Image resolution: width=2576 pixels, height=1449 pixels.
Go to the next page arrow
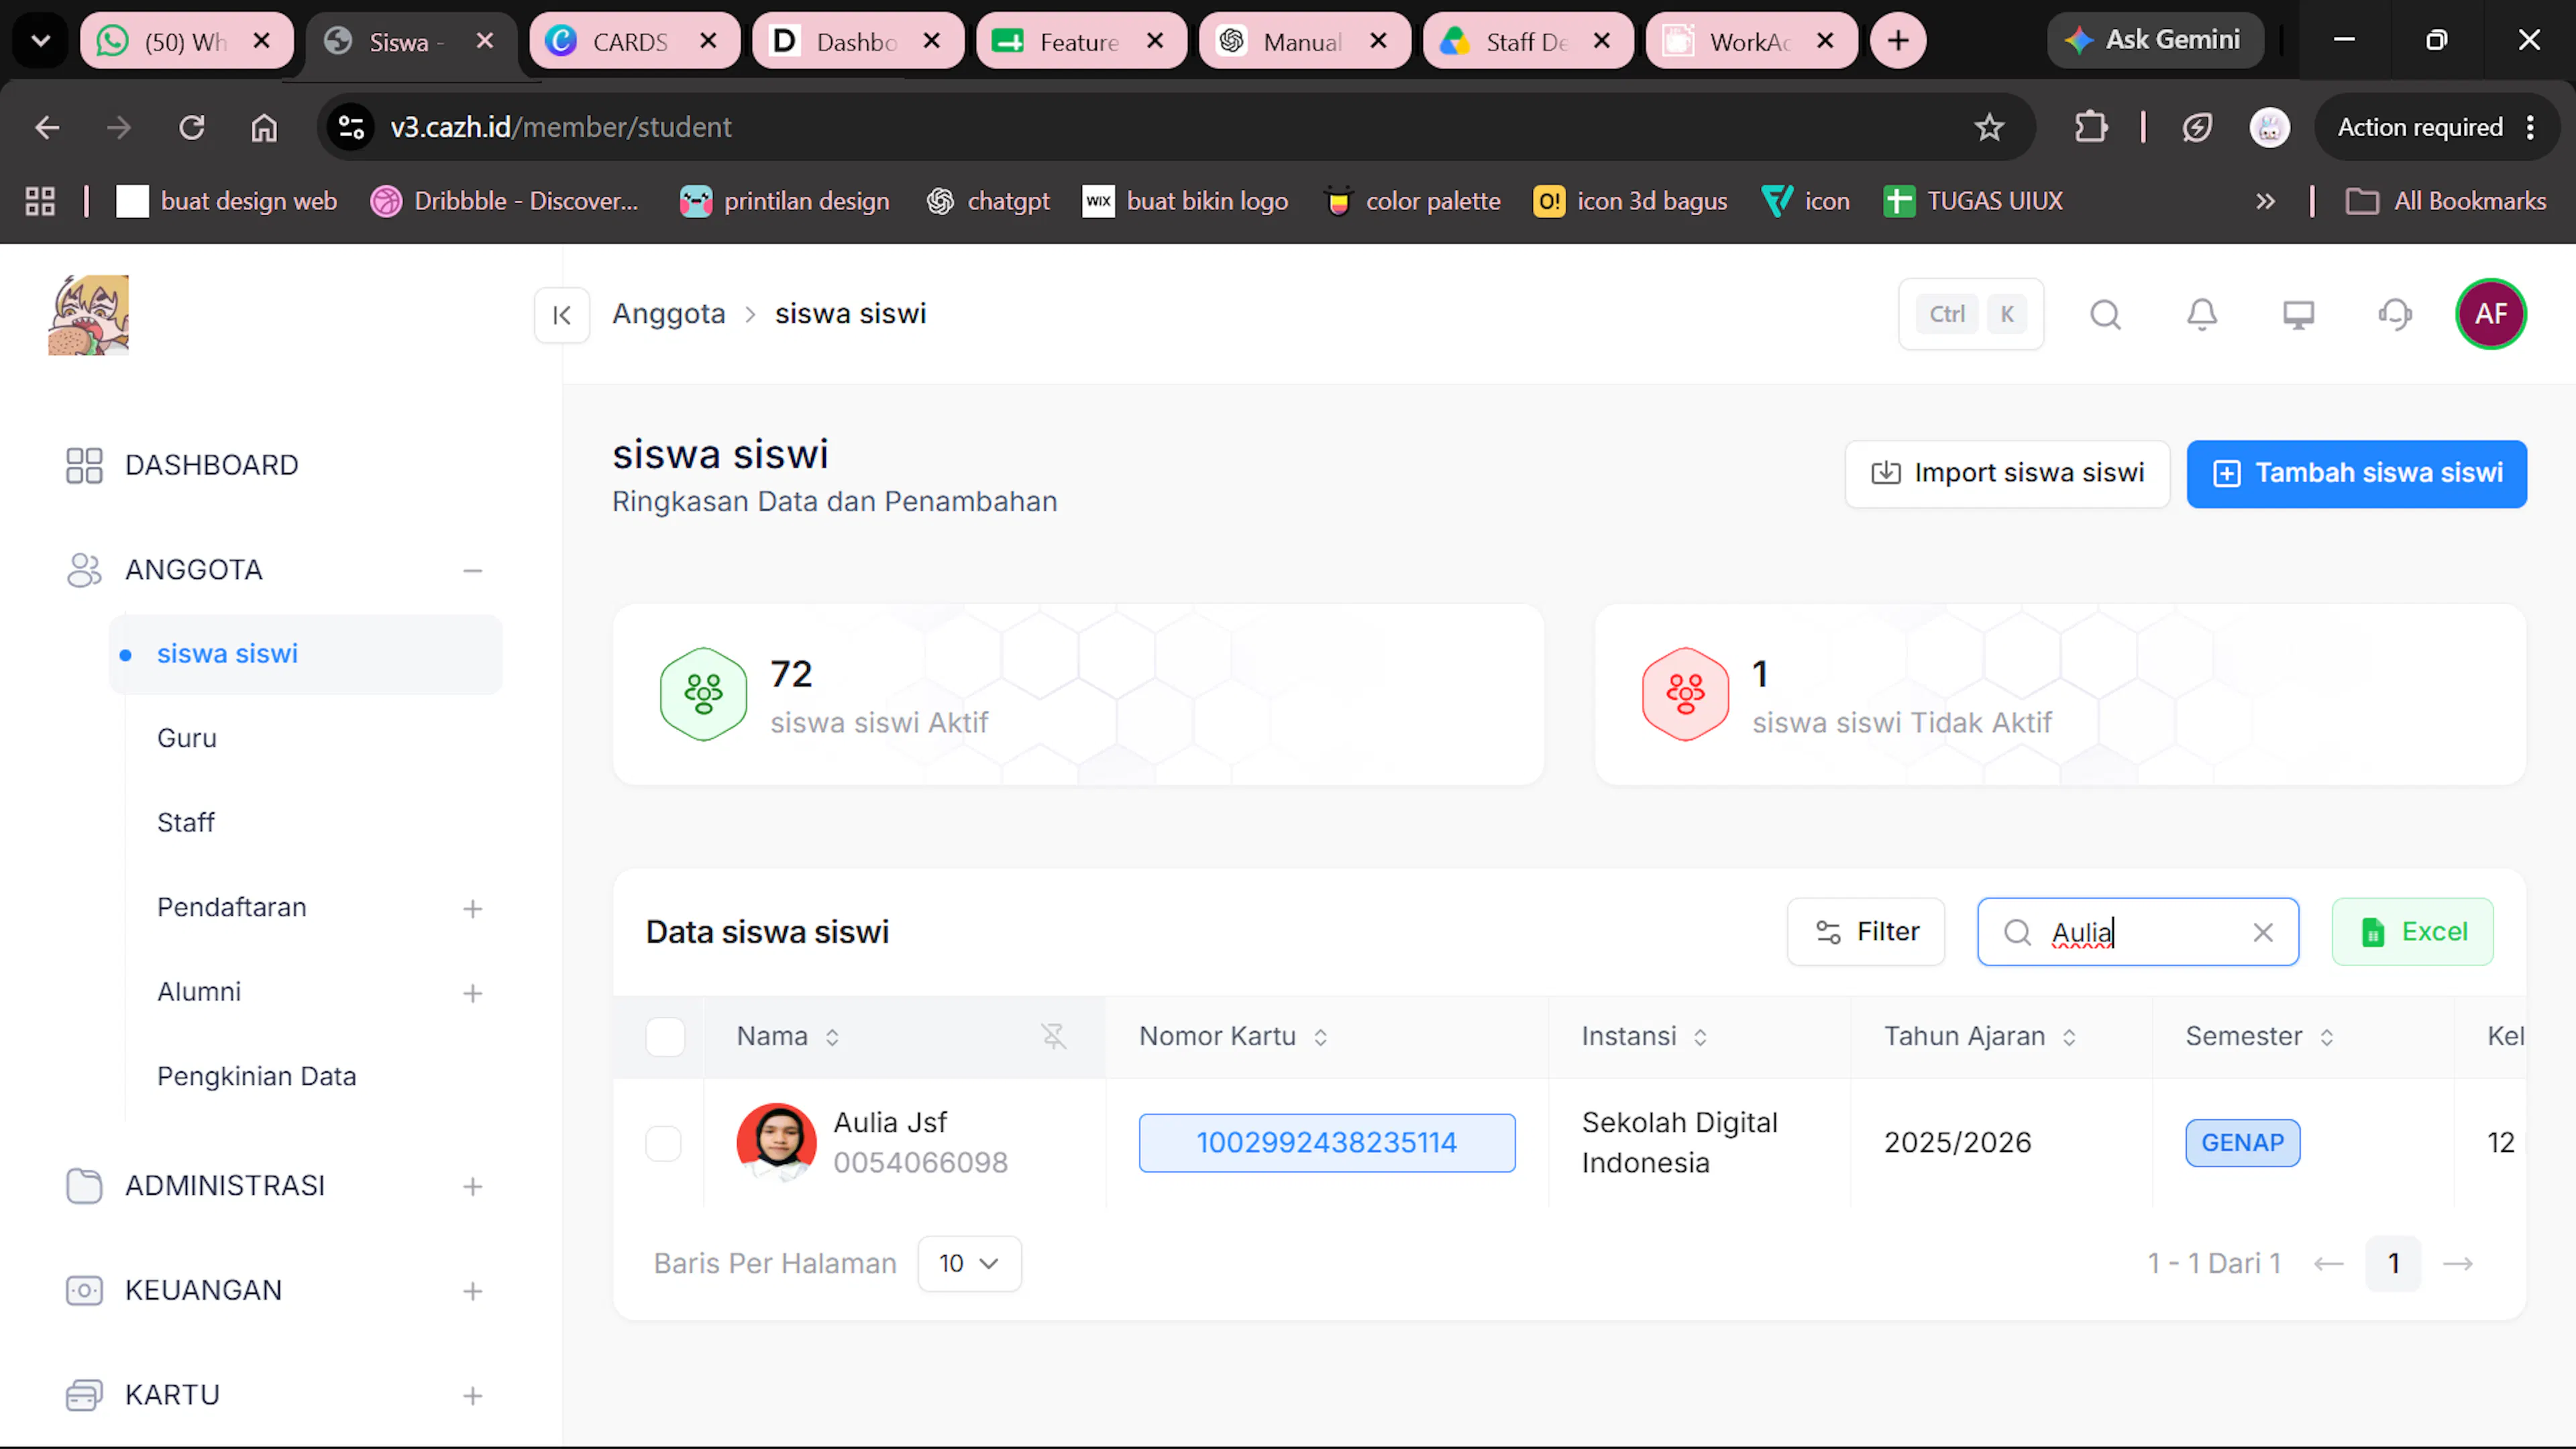[2458, 1264]
